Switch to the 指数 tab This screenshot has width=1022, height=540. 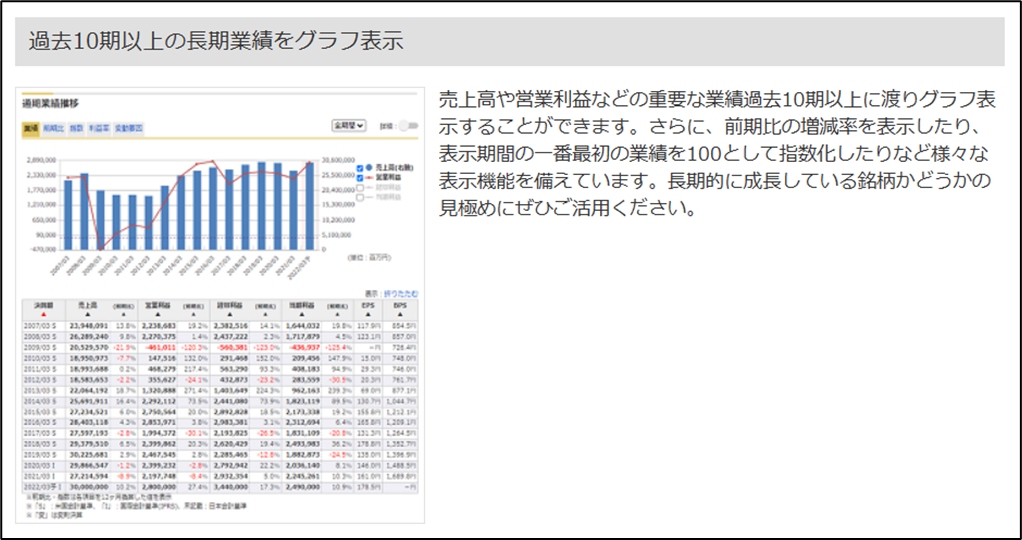click(x=75, y=128)
